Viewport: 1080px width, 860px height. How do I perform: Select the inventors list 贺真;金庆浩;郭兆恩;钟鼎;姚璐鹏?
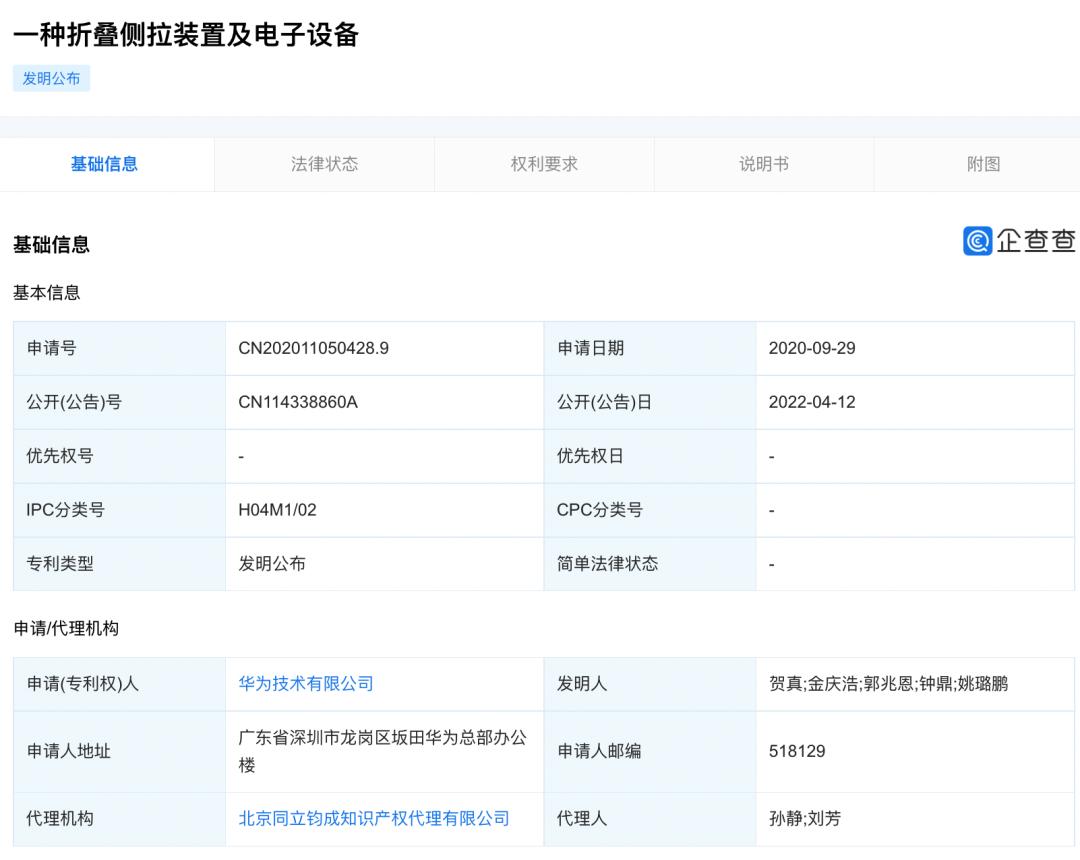[889, 684]
